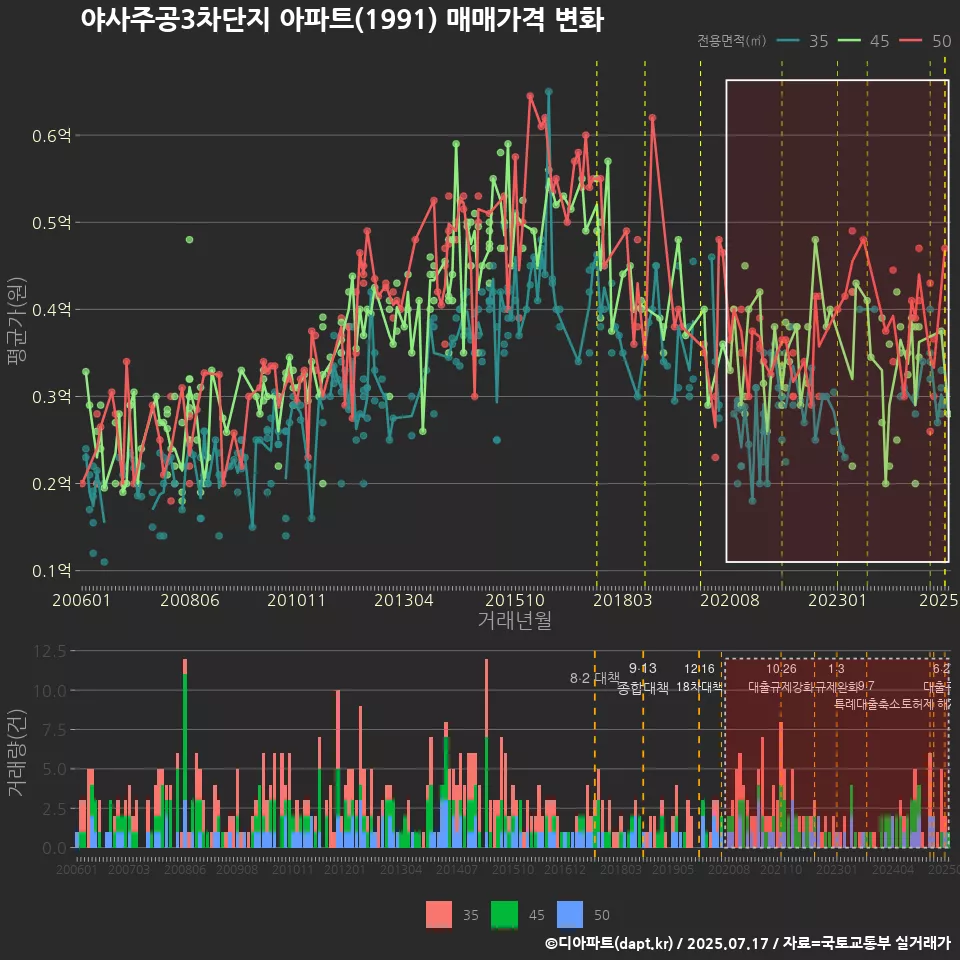The height and width of the screenshot is (960, 960).
Task: Click the chart title 야사주공3차단지 아파트(1991) 매매가격 변화
Action: [x=342, y=20]
